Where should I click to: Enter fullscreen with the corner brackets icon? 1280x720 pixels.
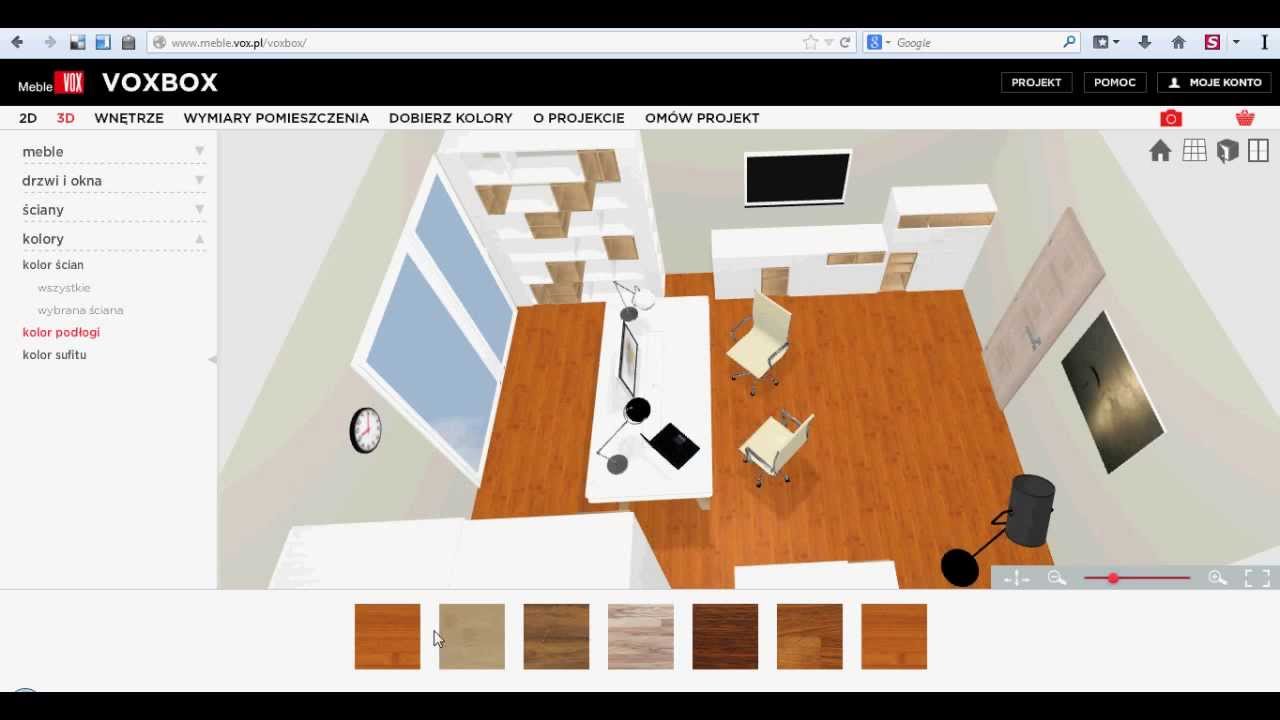pos(1257,578)
